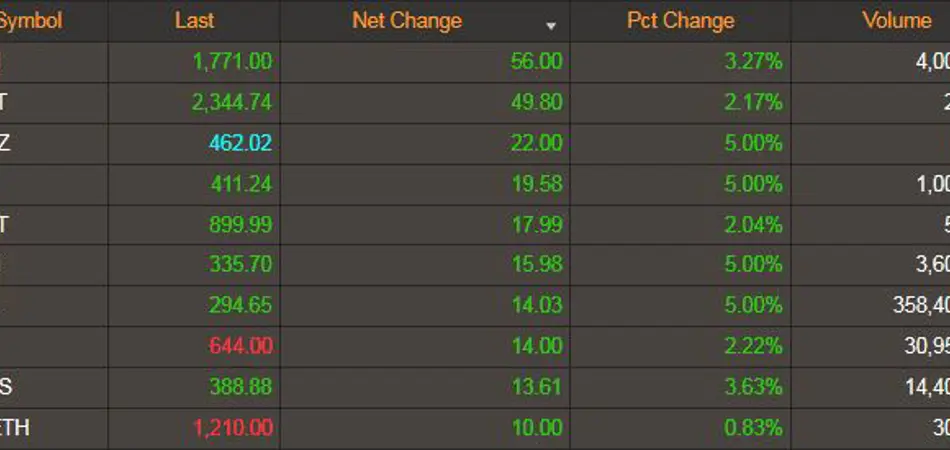Select the 49.80 net change cell
The image size is (950, 450).
tap(536, 102)
